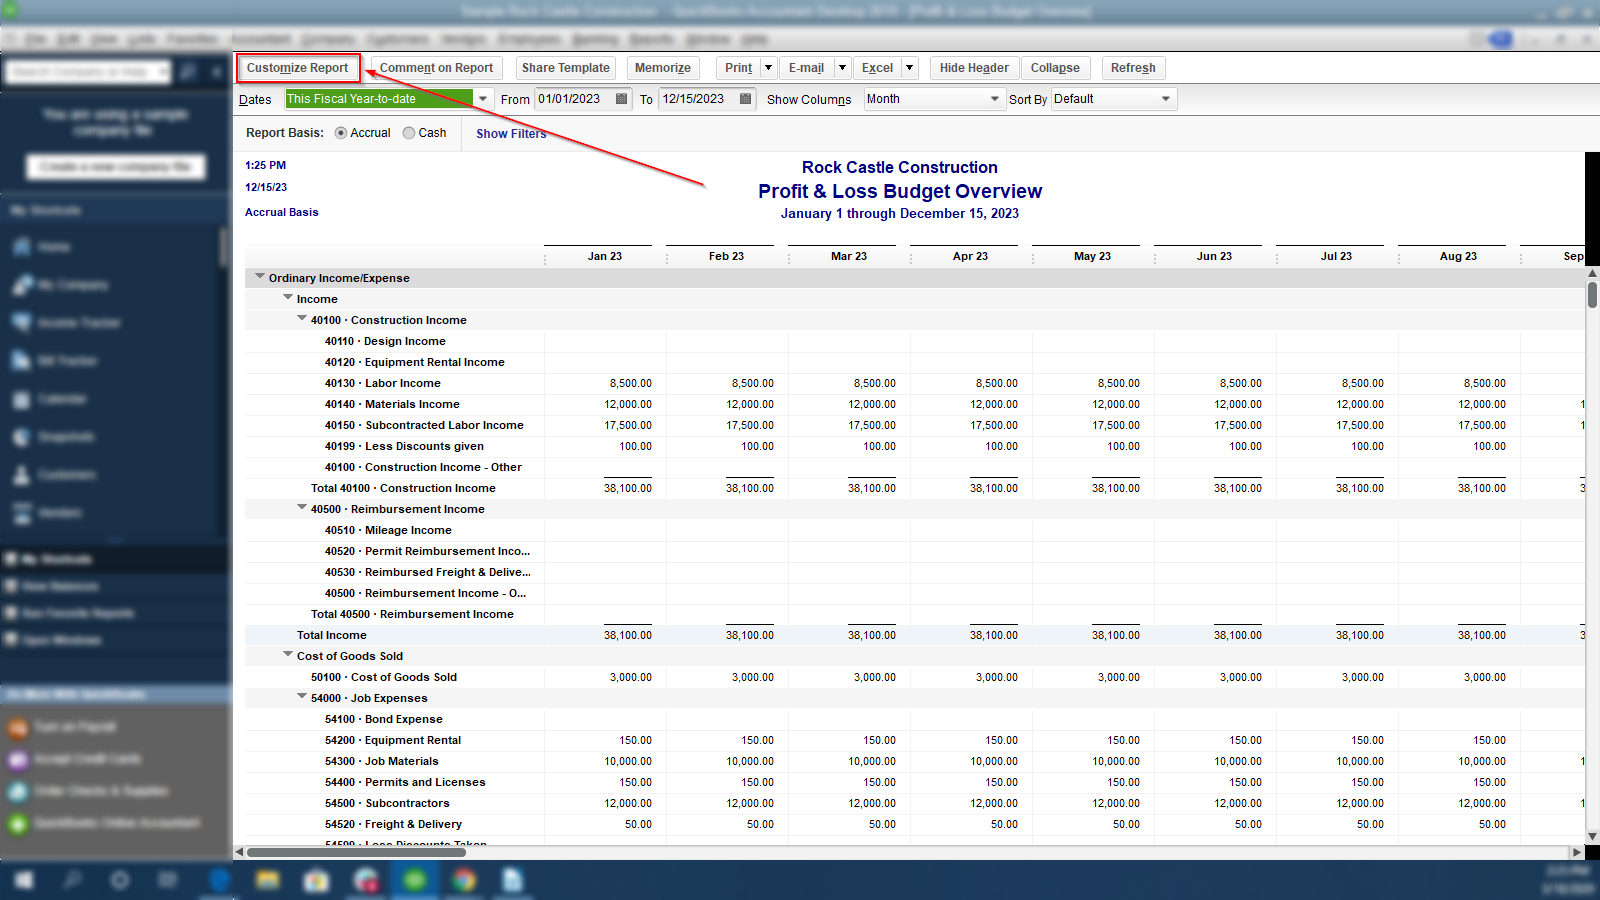1600x900 pixels.
Task: Click Order Checks & Supplies icon
Action: (x=18, y=791)
